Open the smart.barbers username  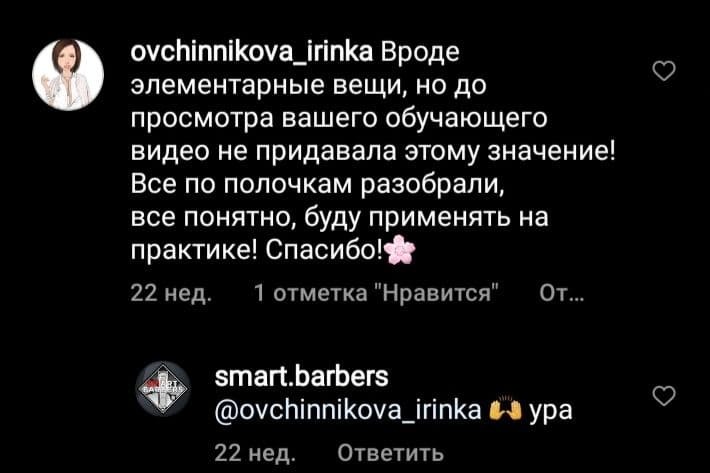click(x=302, y=376)
